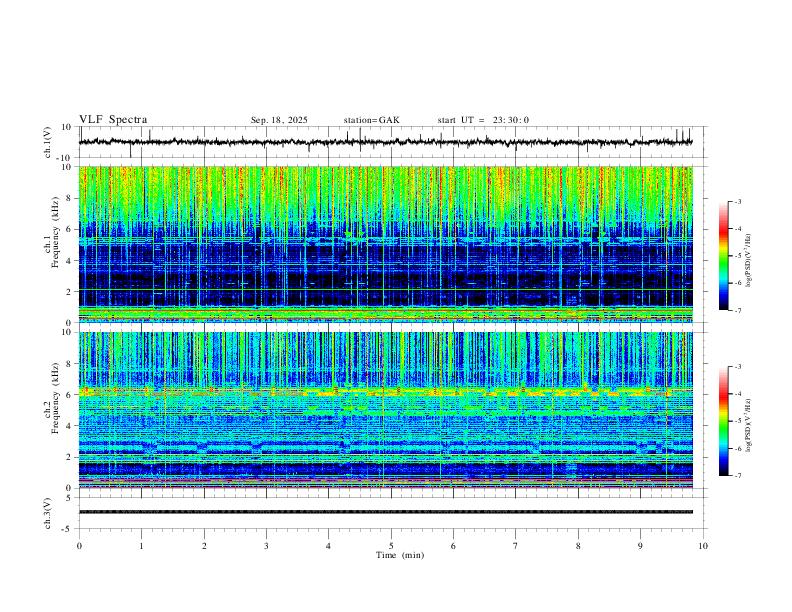This screenshot has height=612, width=792.
Task: Click the "Time (min)" axis title
Action: coord(400,555)
